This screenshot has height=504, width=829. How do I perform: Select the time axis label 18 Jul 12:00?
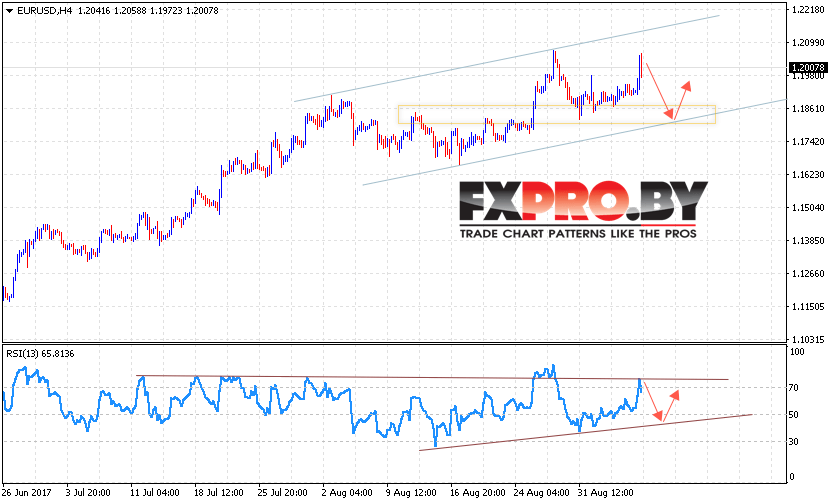pyautogui.click(x=218, y=493)
